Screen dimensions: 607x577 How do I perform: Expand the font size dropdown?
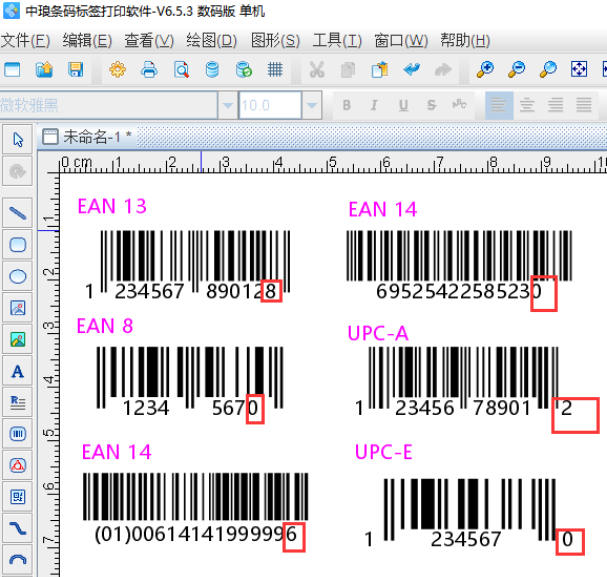click(312, 106)
